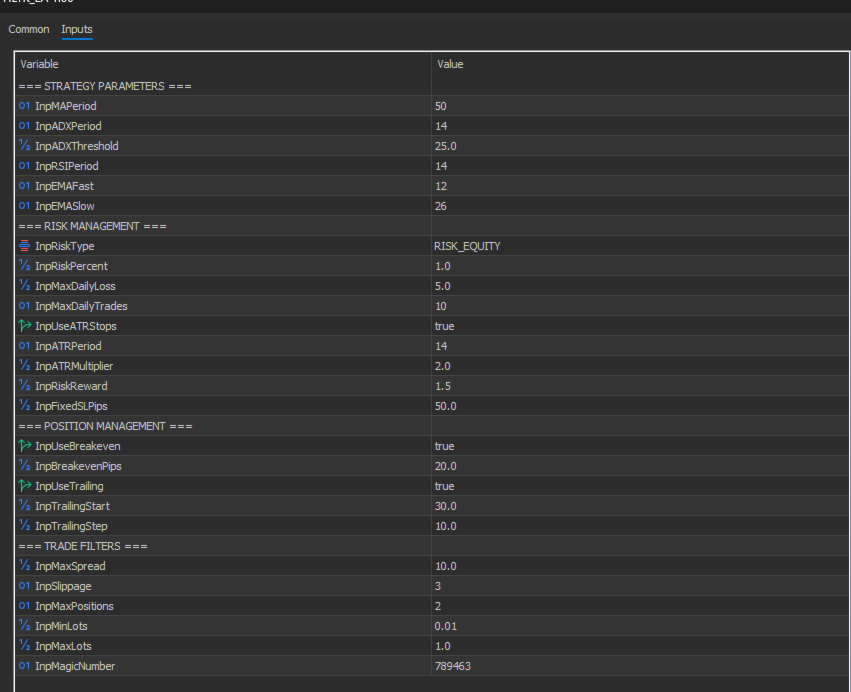Click the integer icon beside InpEMASlow
The image size is (851, 692).
pyautogui.click(x=24, y=206)
